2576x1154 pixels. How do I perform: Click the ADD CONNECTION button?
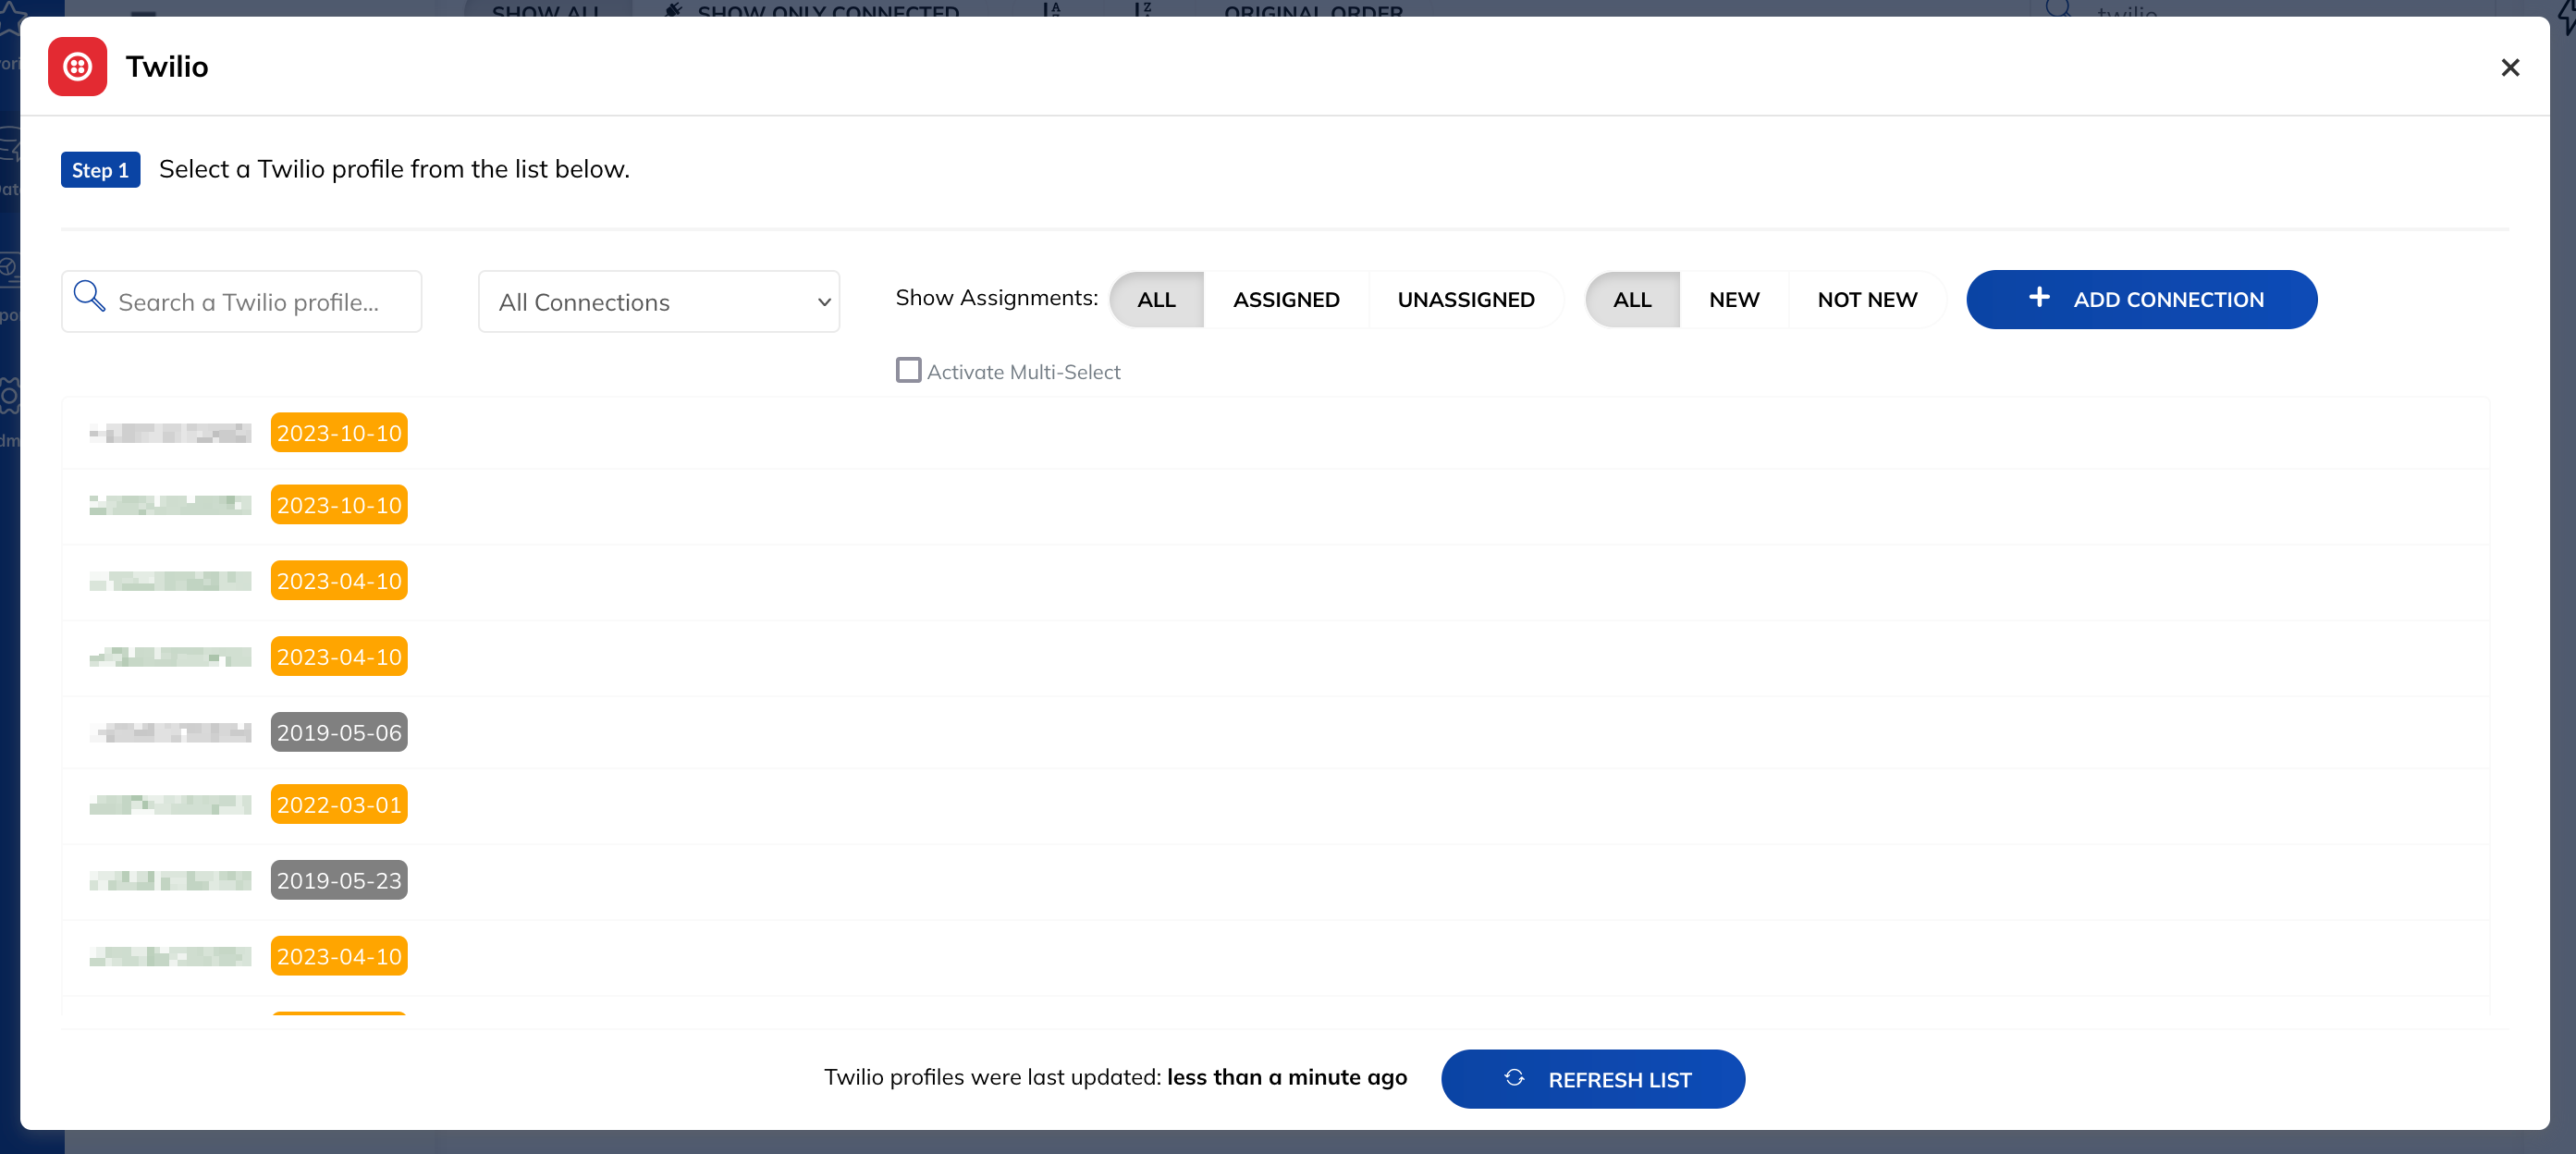coord(2141,299)
